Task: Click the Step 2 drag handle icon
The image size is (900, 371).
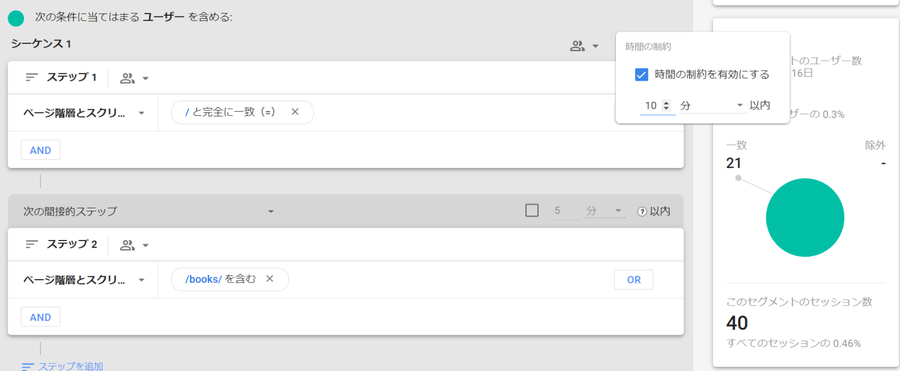Action: point(32,245)
